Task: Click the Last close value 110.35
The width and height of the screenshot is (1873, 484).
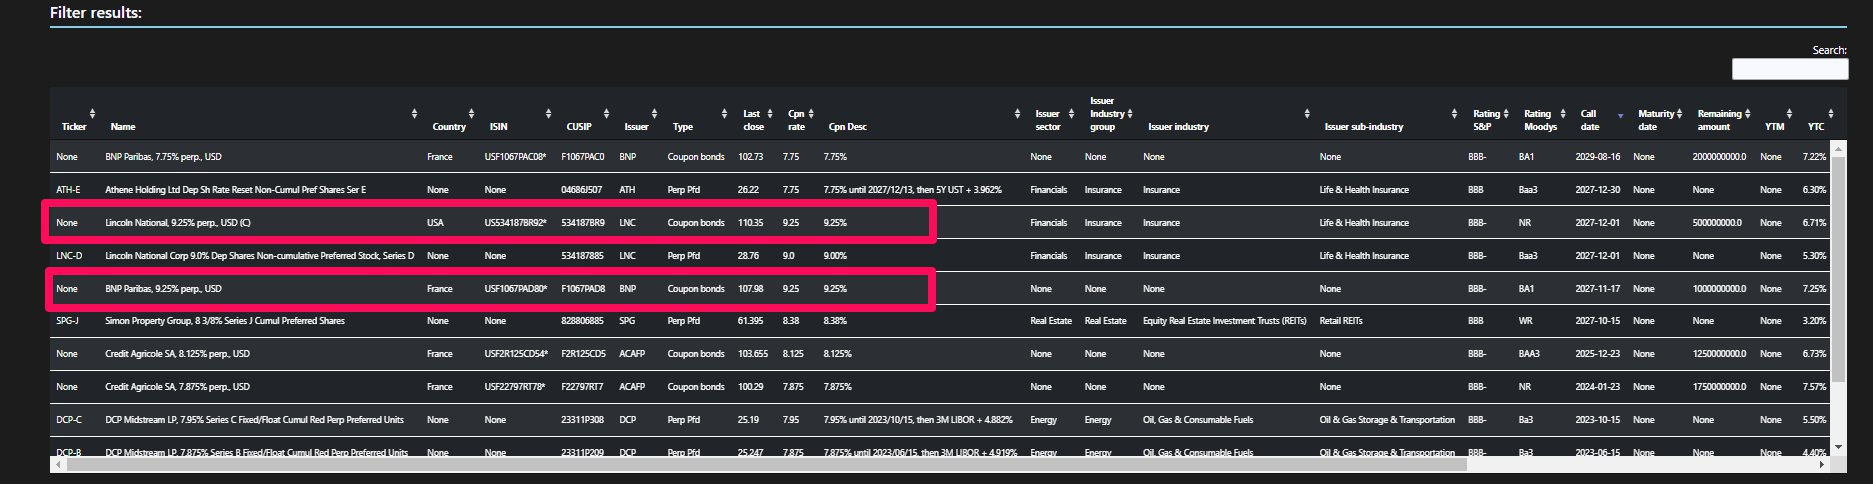Action: [751, 223]
